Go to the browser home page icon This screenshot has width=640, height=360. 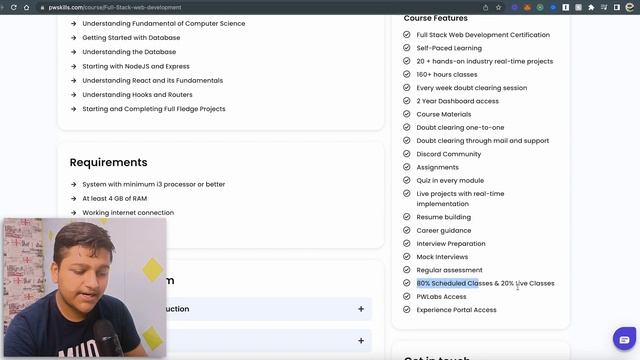coord(27,7)
